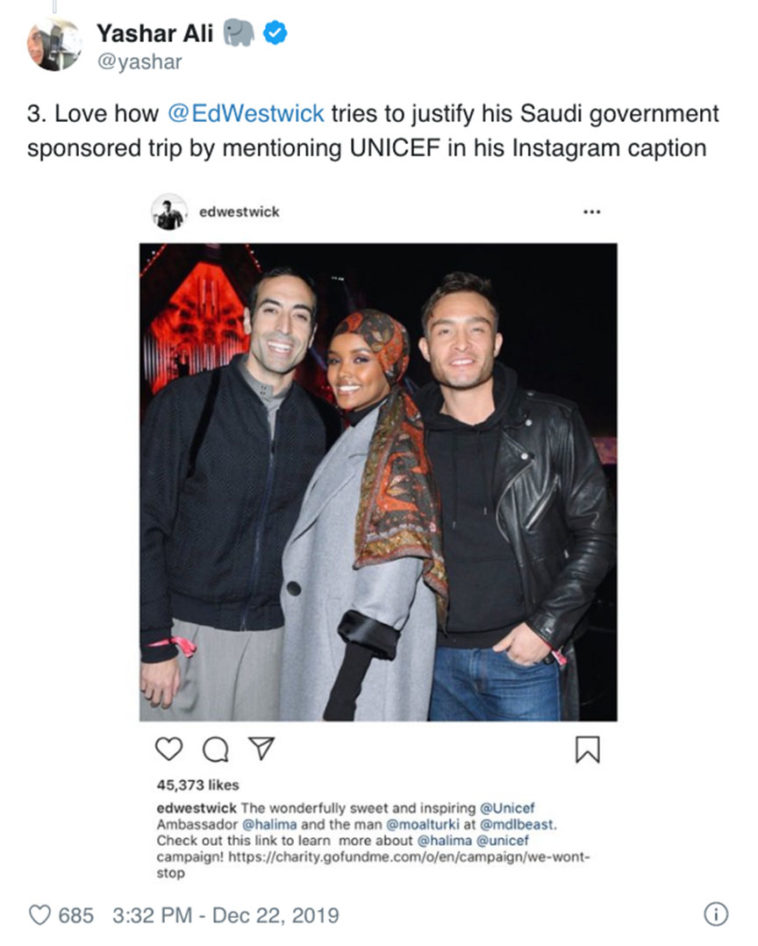The height and width of the screenshot is (946, 758).
Task: Open the @mdlbeast mention in caption
Action: coord(518,824)
